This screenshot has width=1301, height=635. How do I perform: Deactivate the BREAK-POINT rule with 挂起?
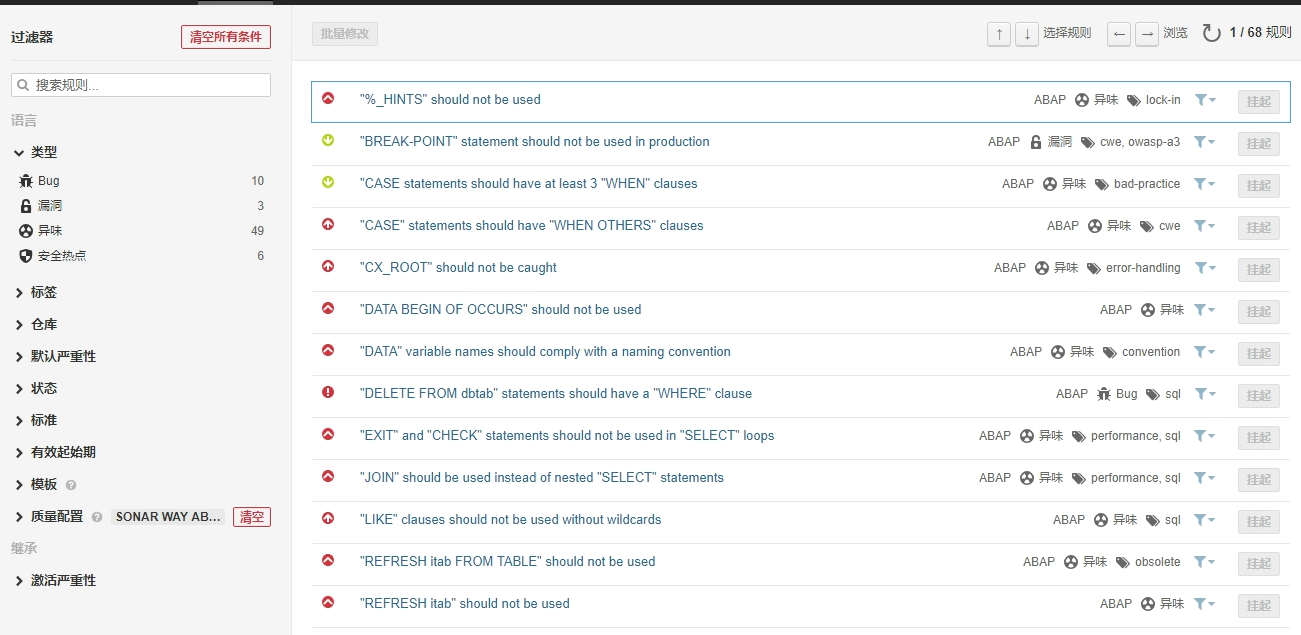(x=1258, y=144)
